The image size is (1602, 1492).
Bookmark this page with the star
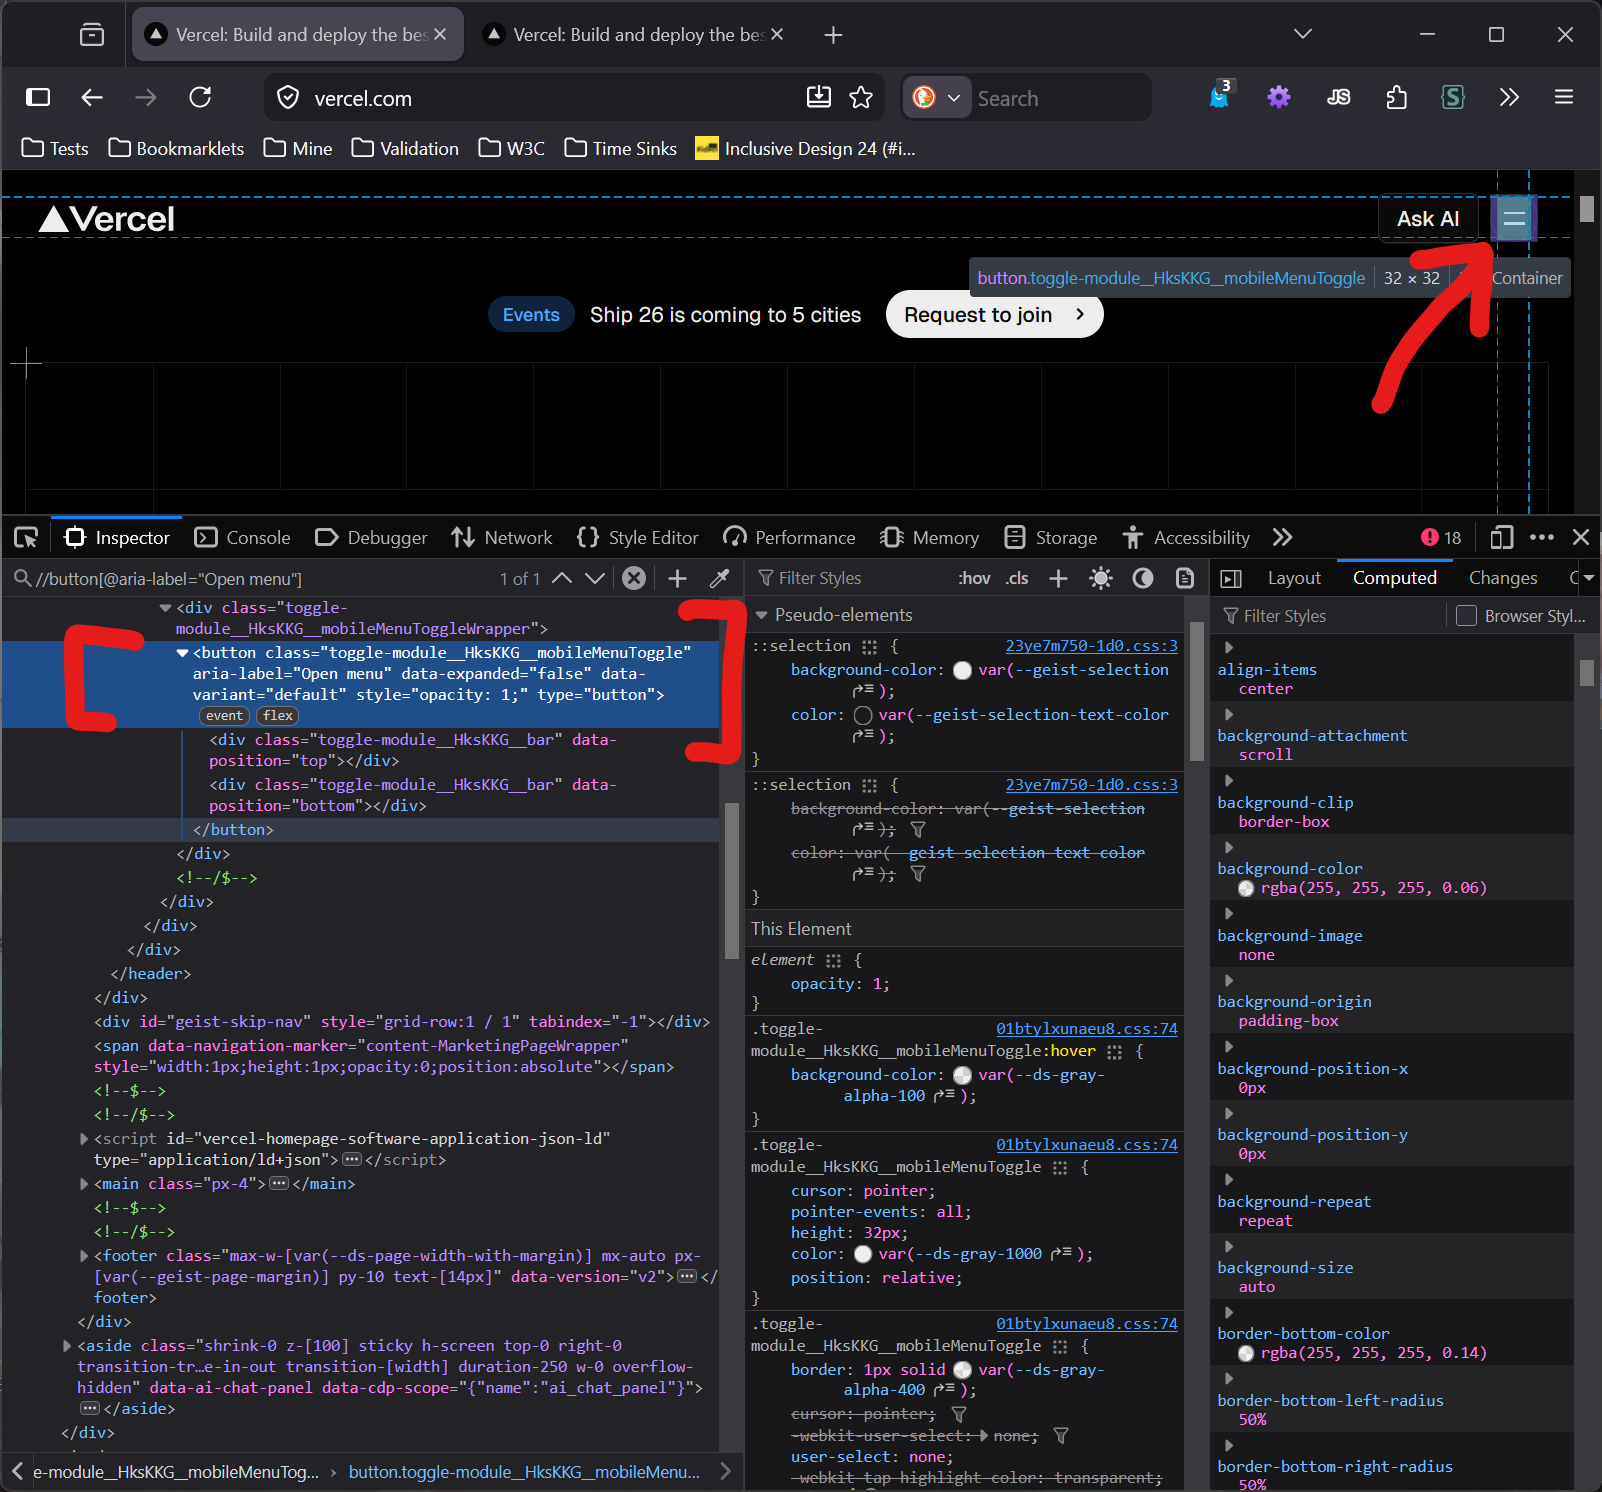(x=861, y=97)
